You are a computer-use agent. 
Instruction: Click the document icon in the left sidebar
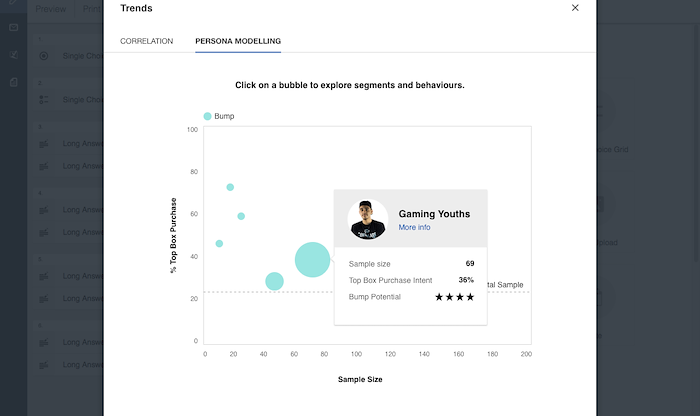pos(13,82)
